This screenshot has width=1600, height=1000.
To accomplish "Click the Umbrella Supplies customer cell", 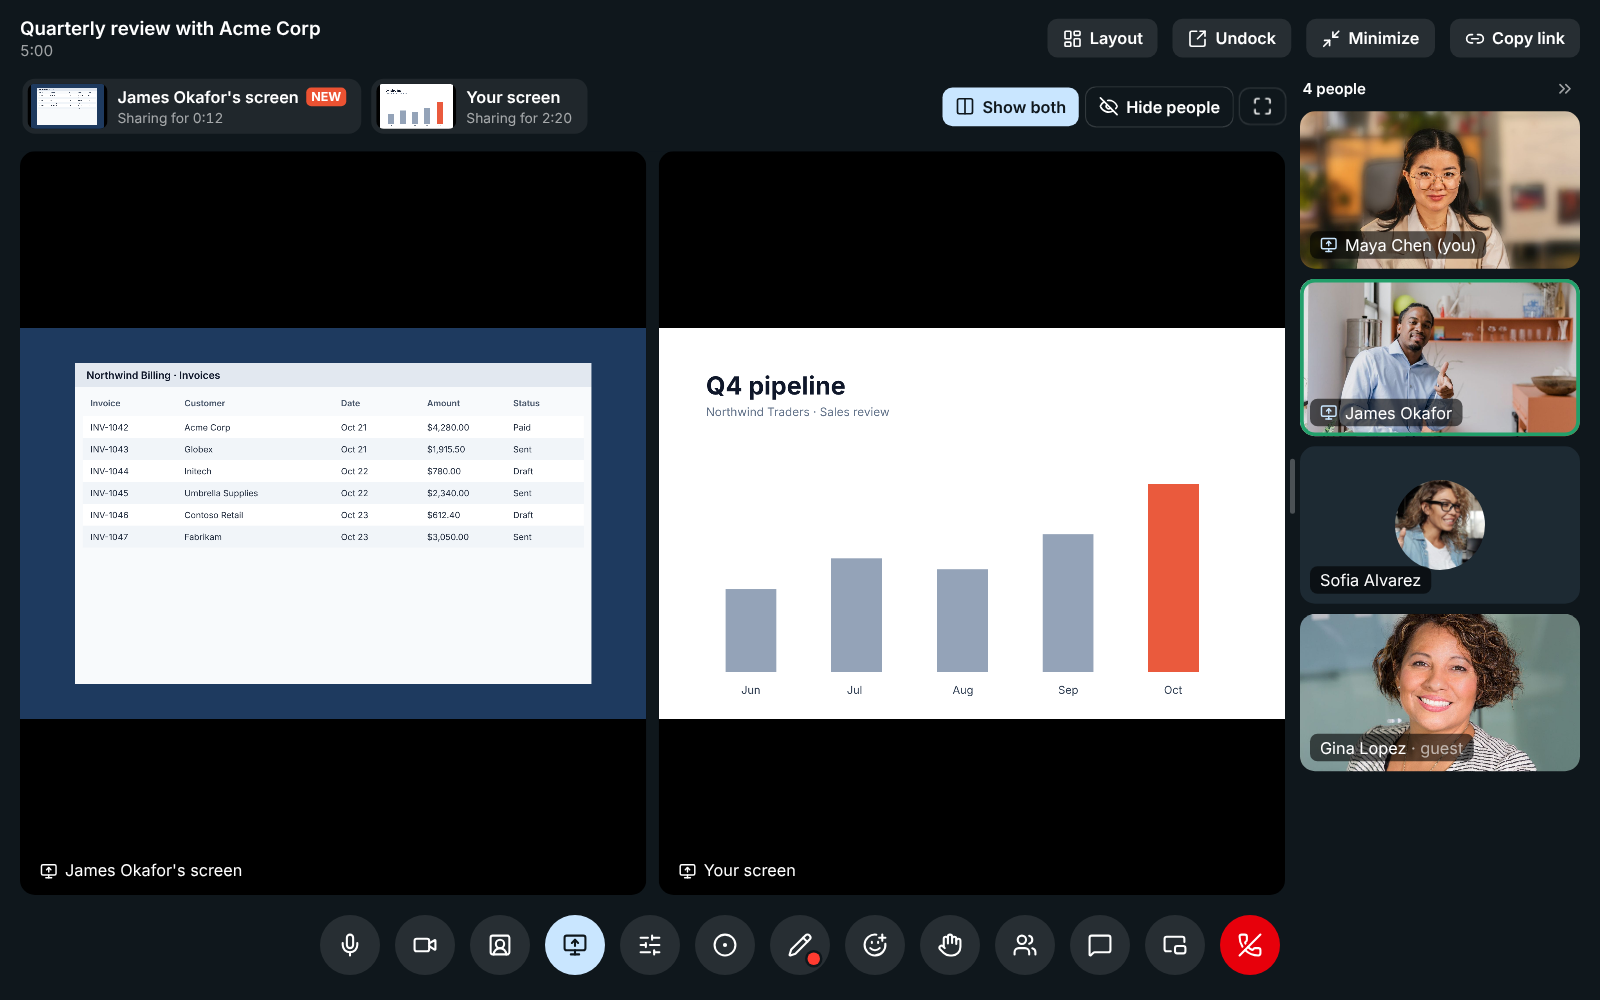I will point(221,493).
